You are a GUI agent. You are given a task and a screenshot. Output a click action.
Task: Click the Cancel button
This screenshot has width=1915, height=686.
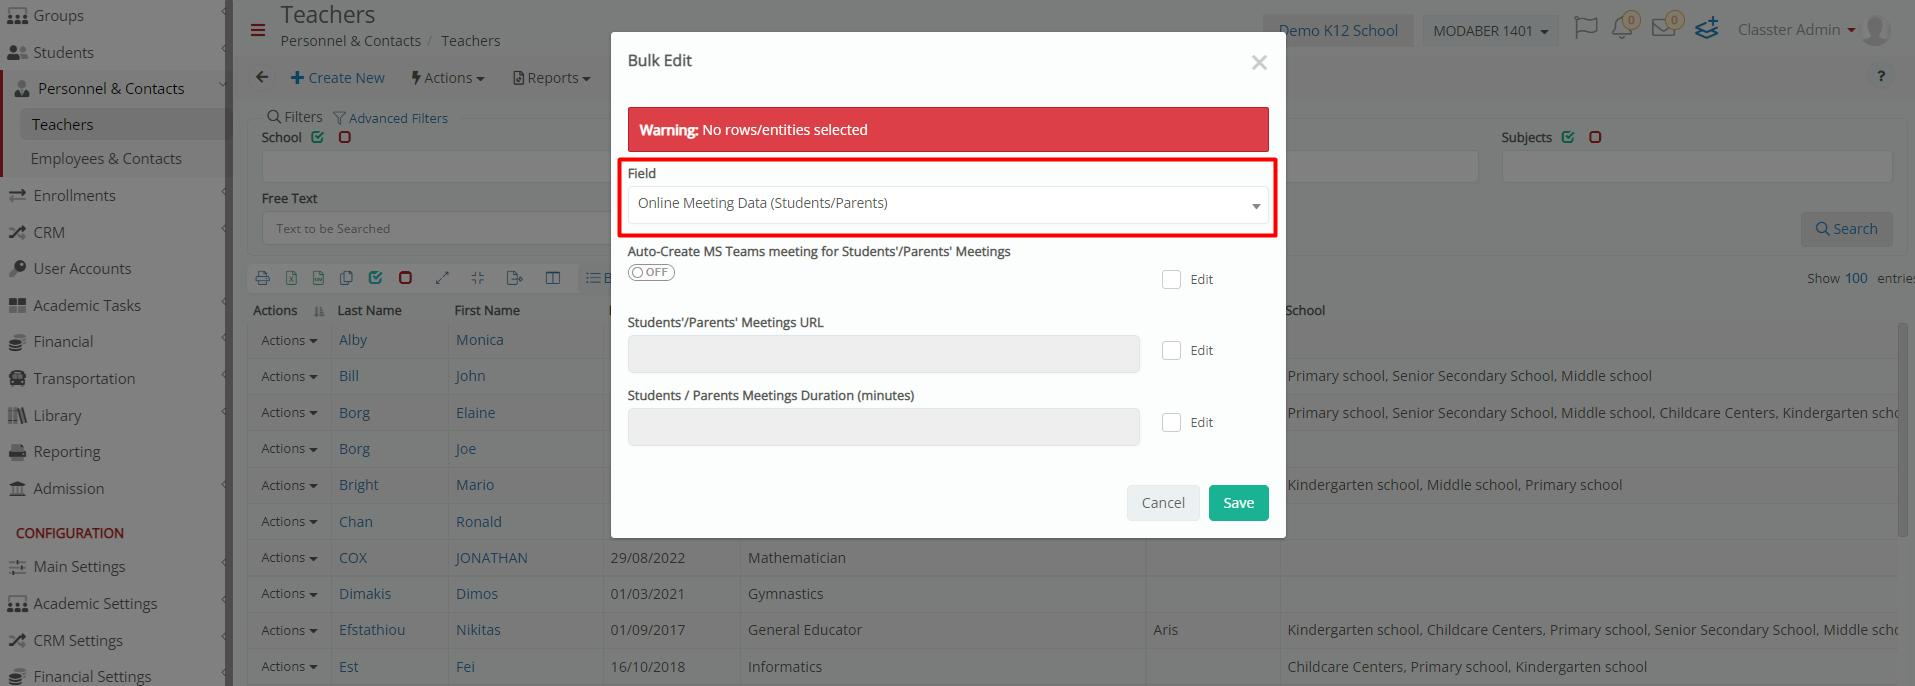1163,503
